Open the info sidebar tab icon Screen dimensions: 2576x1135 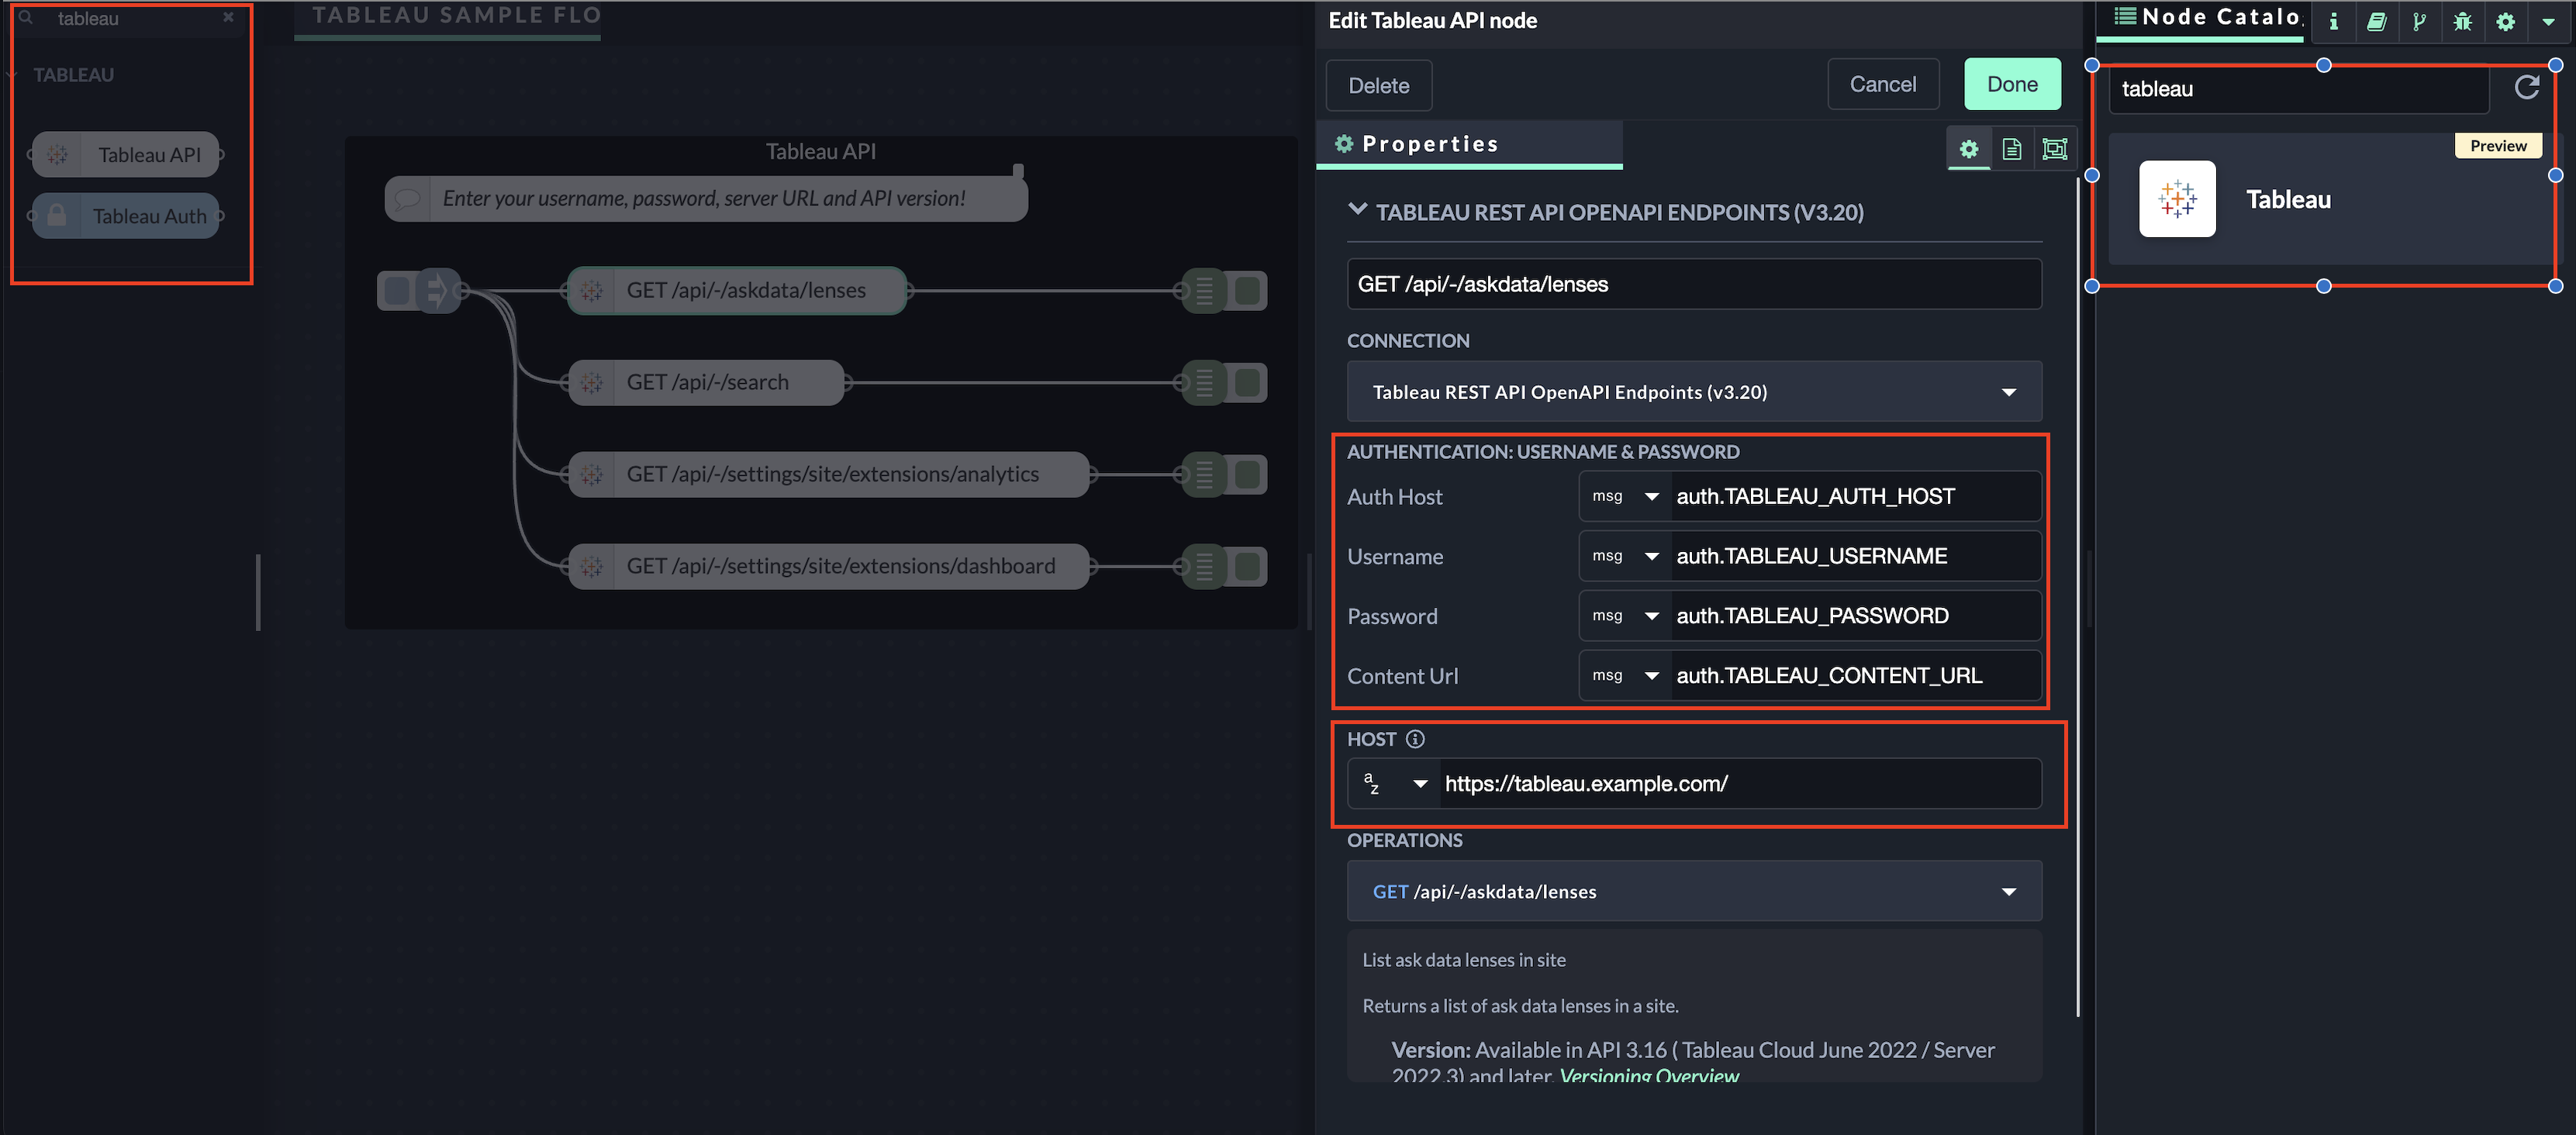2333,21
